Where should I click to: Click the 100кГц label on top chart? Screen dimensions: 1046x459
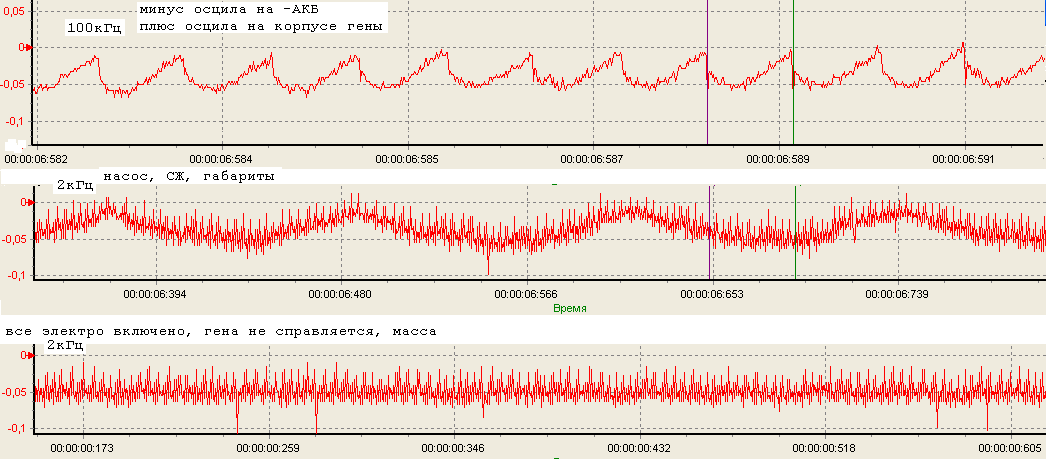click(94, 28)
